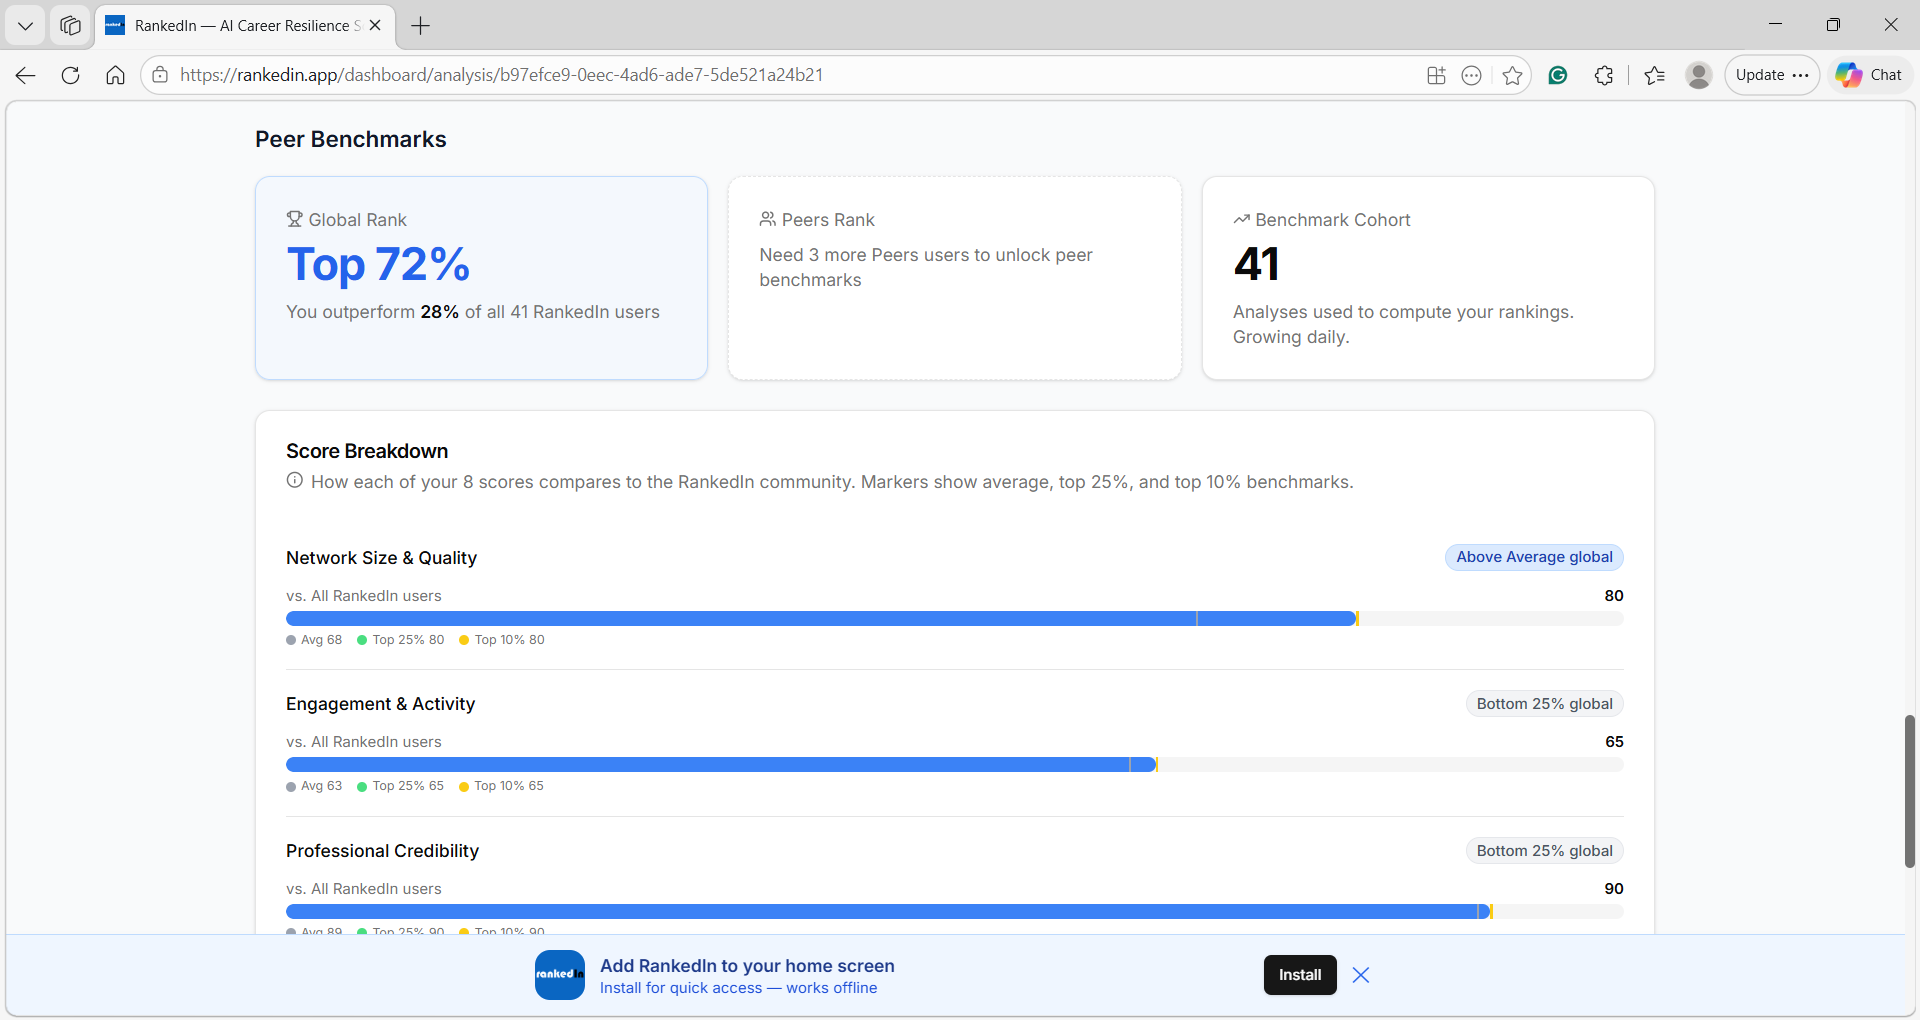This screenshot has width=1920, height=1020.
Task: Click 'Need 3 more Peers users' message
Action: click(926, 267)
